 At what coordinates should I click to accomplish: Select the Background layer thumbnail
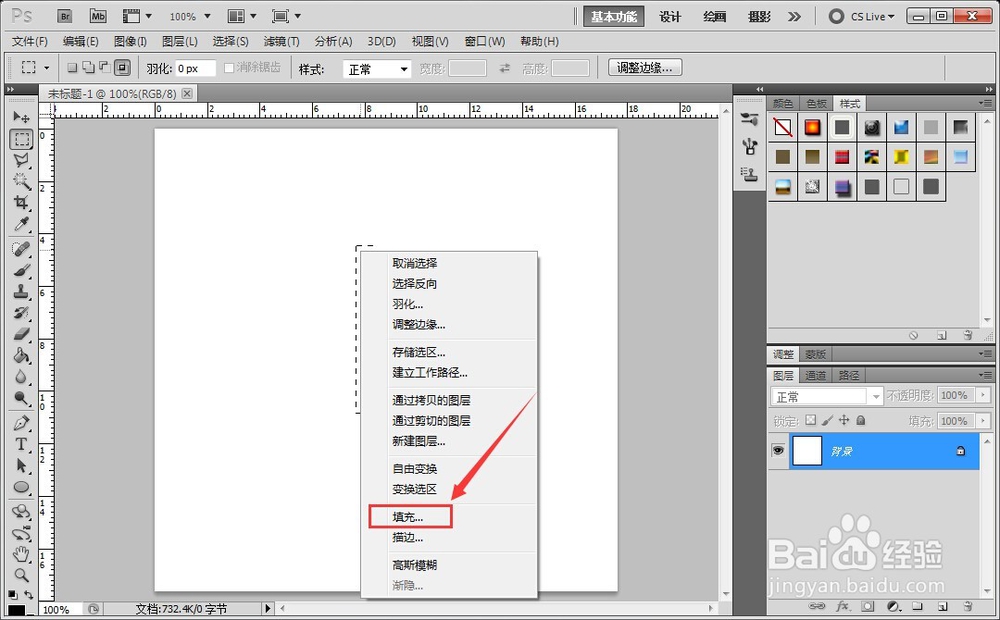(807, 450)
